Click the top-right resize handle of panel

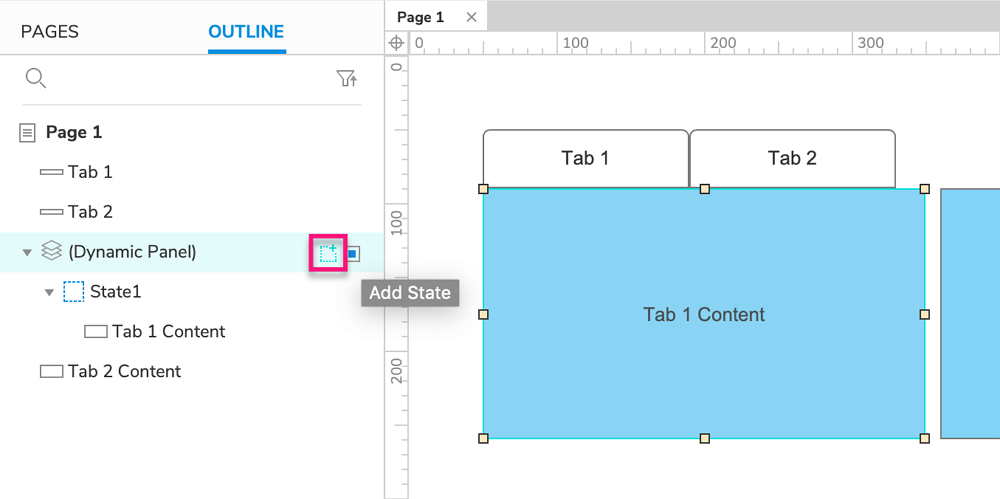pyautogui.click(x=925, y=189)
